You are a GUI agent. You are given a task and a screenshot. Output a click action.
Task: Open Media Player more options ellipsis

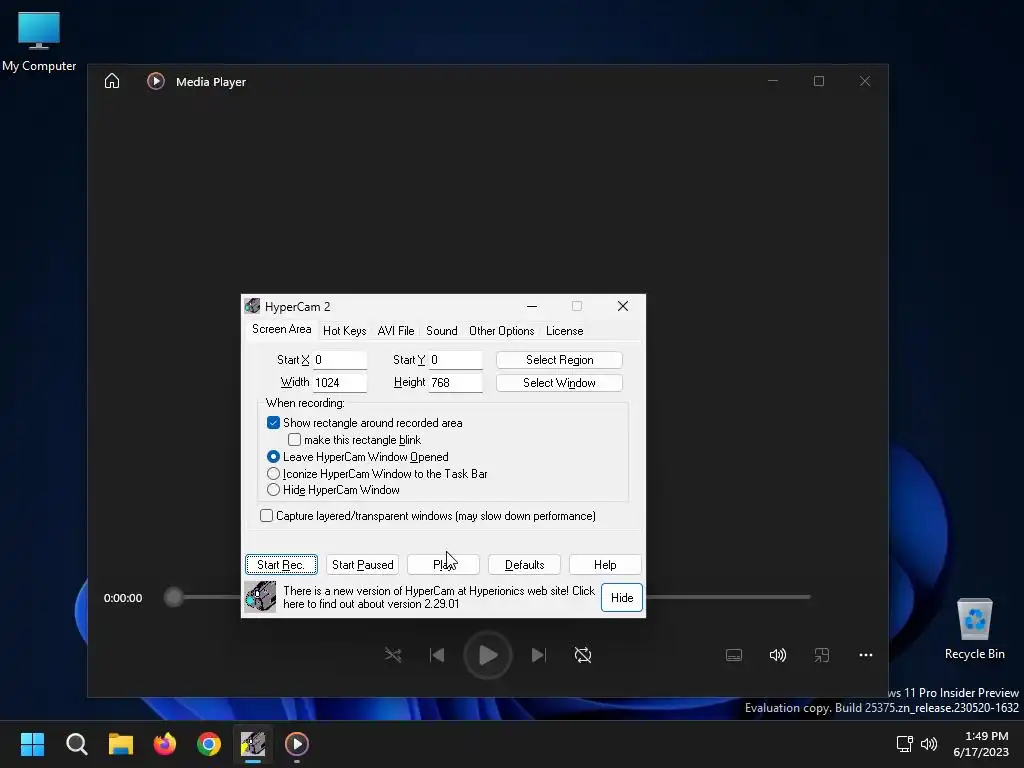[866, 655]
